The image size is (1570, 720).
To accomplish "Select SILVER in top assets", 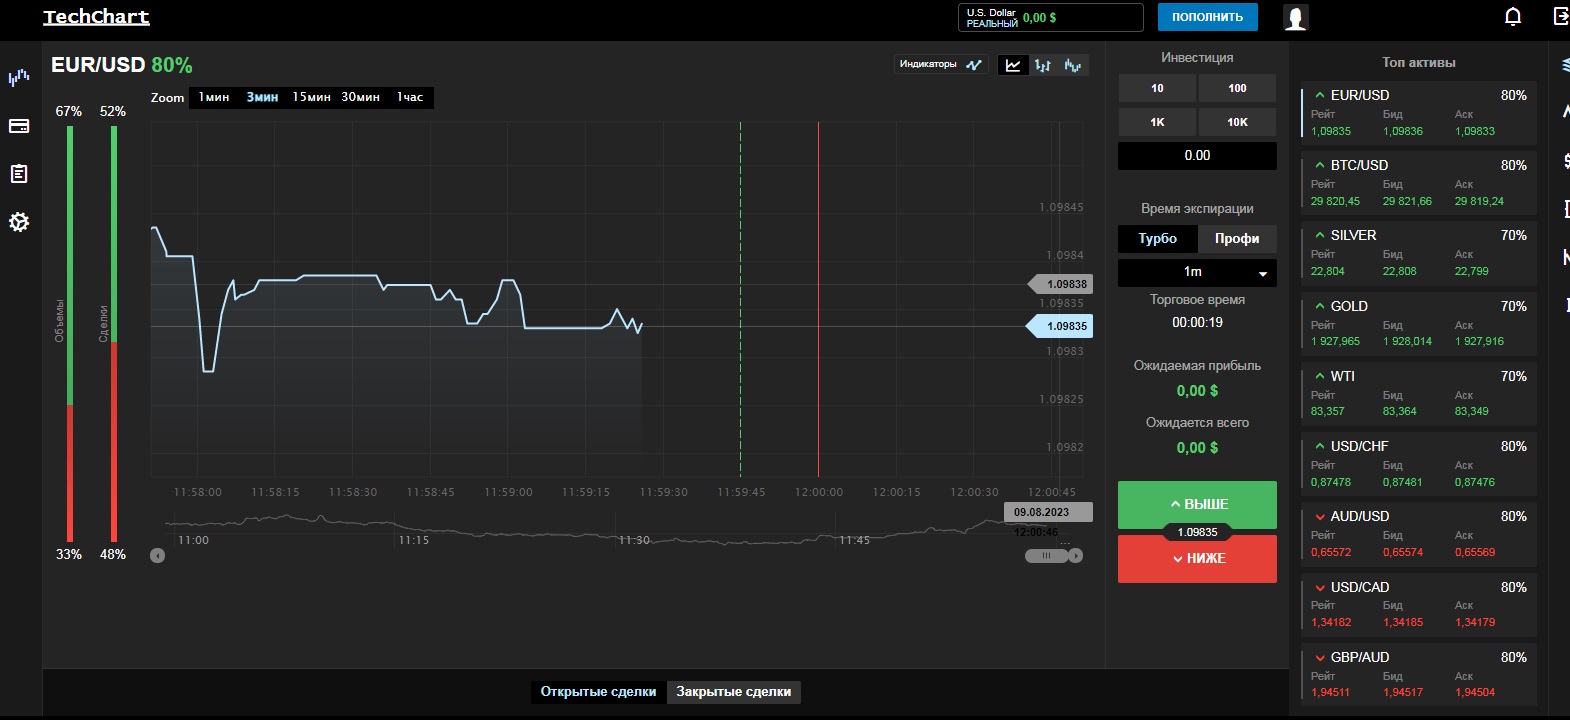I will click(1418, 253).
